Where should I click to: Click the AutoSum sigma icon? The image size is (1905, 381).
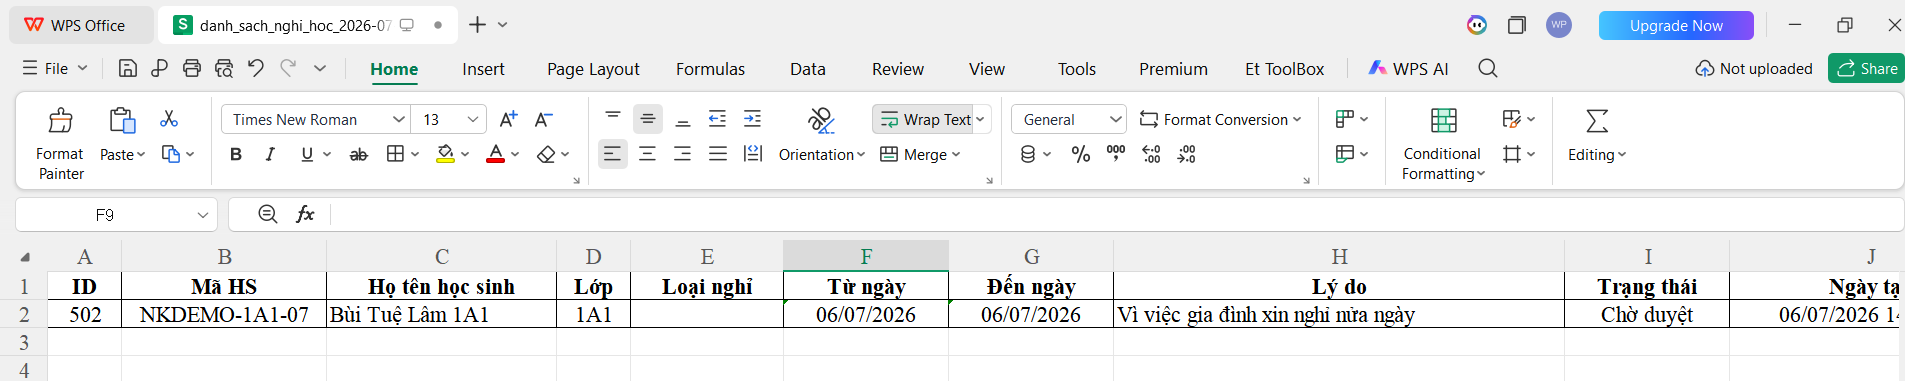point(1597,121)
